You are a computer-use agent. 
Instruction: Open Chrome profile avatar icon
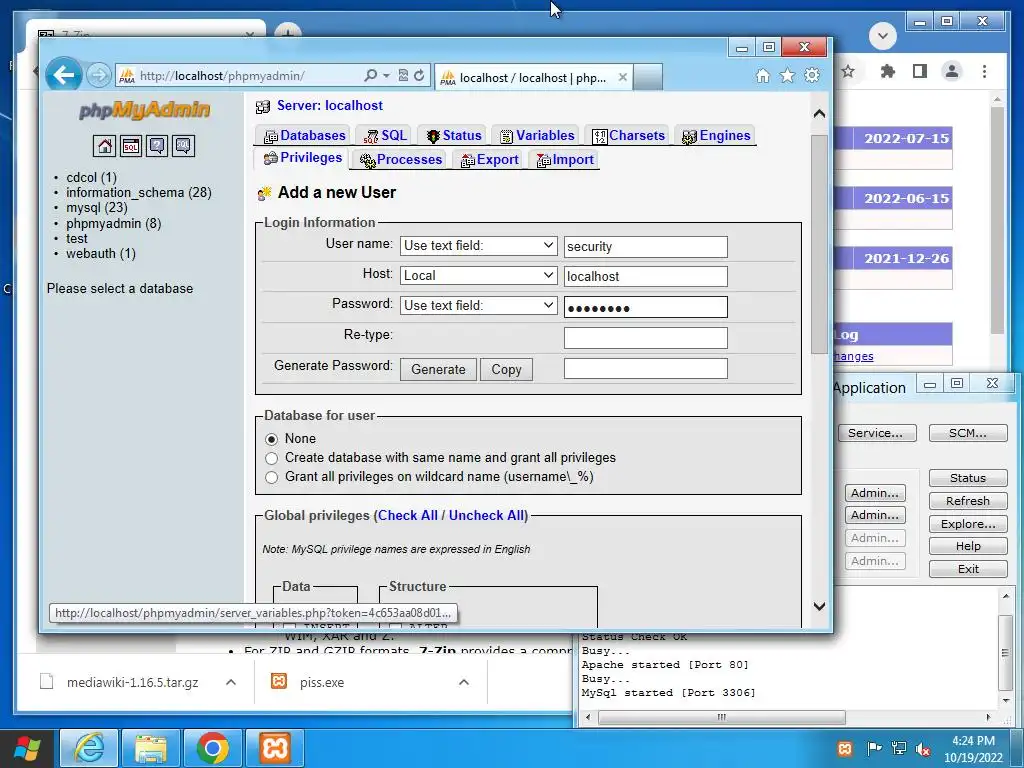tap(952, 71)
